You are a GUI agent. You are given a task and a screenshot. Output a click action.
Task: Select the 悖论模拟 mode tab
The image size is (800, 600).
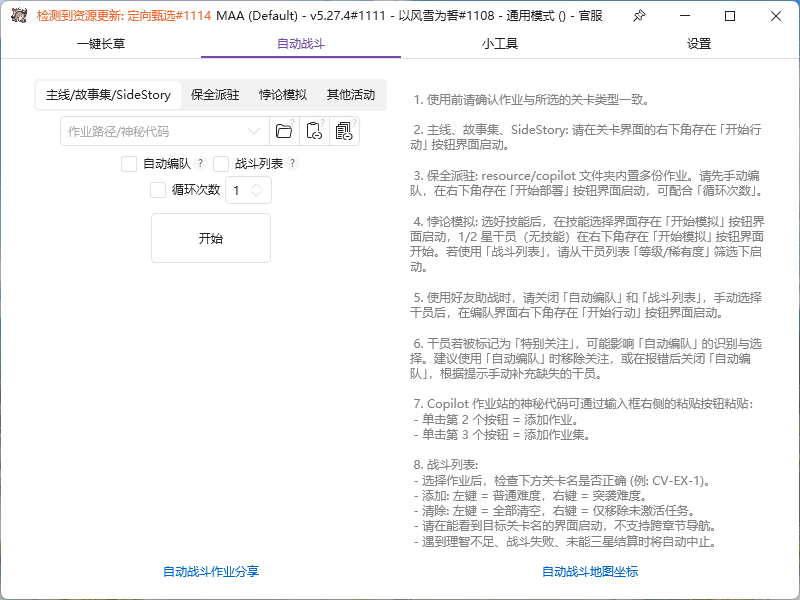pyautogui.click(x=281, y=95)
